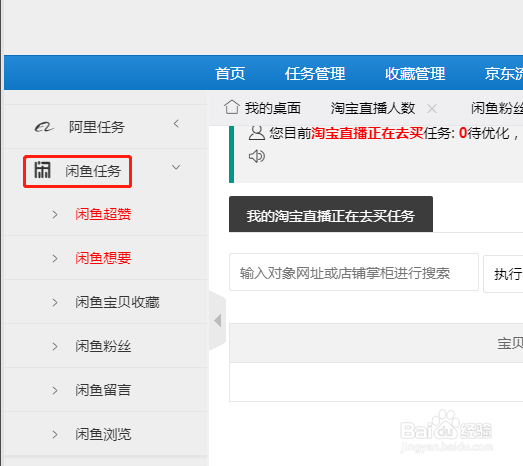This screenshot has width=523, height=466.
Task: Expand the 闲鱼宝贝收藏 arrow
Action: pyautogui.click(x=55, y=303)
